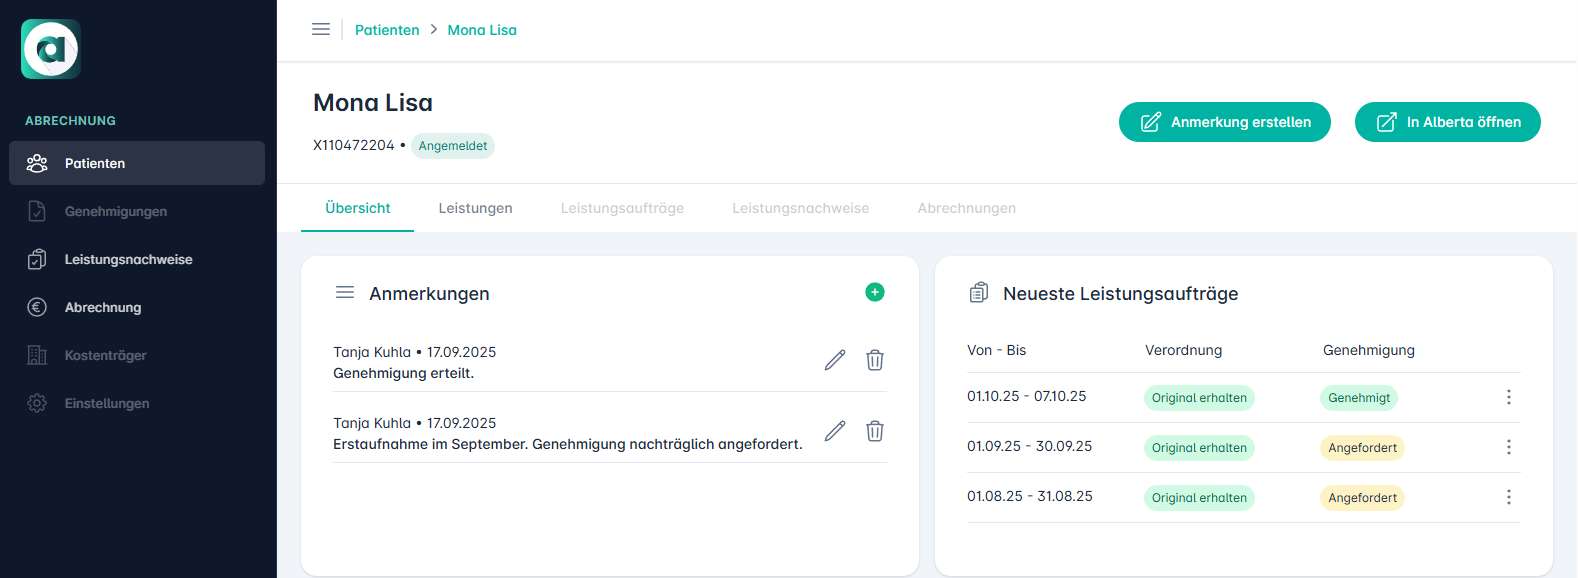Open Leistungsnachweise in the sidebar
Viewport: 1578px width, 578px height.
click(128, 259)
